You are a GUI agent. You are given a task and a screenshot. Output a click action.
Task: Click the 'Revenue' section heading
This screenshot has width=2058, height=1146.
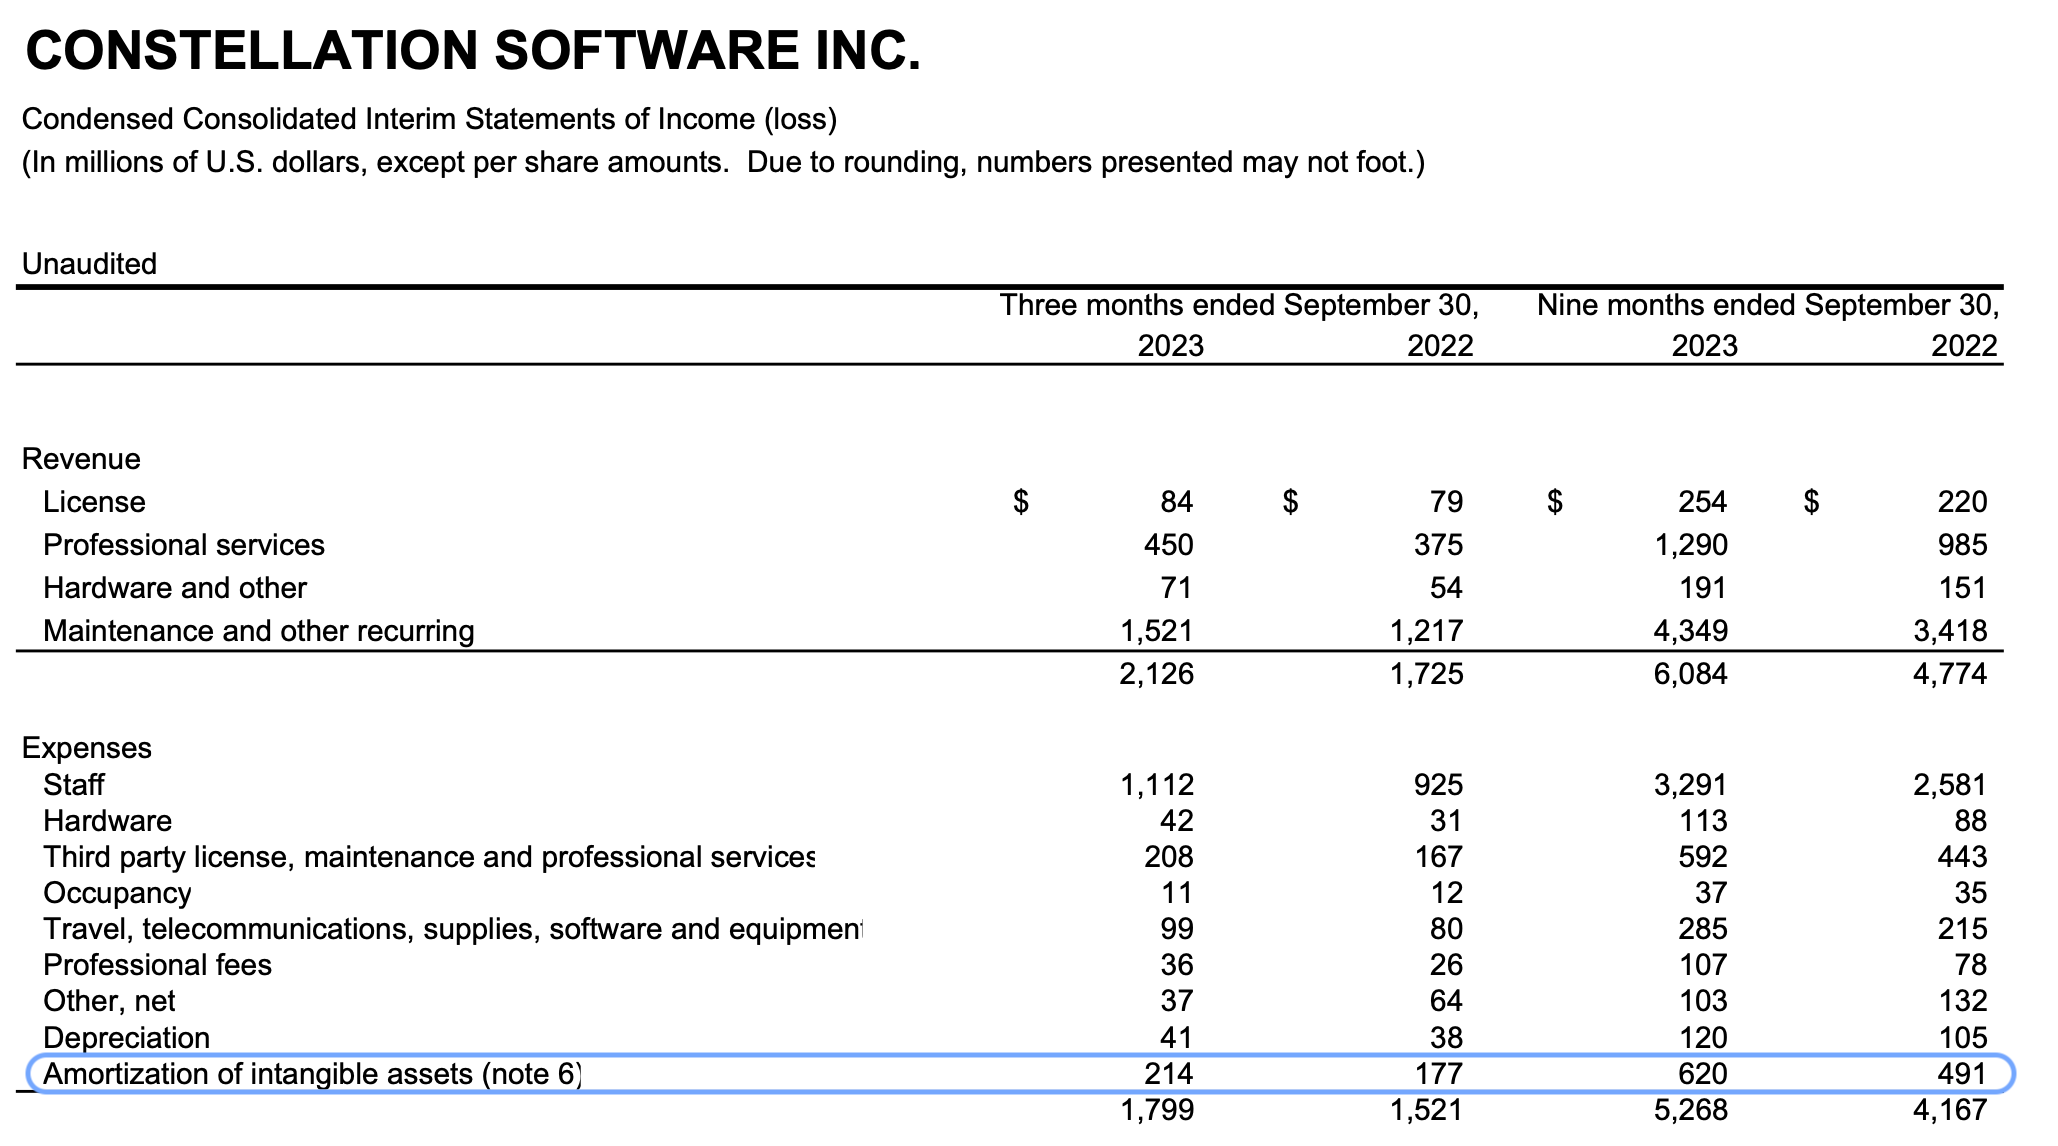tap(81, 459)
